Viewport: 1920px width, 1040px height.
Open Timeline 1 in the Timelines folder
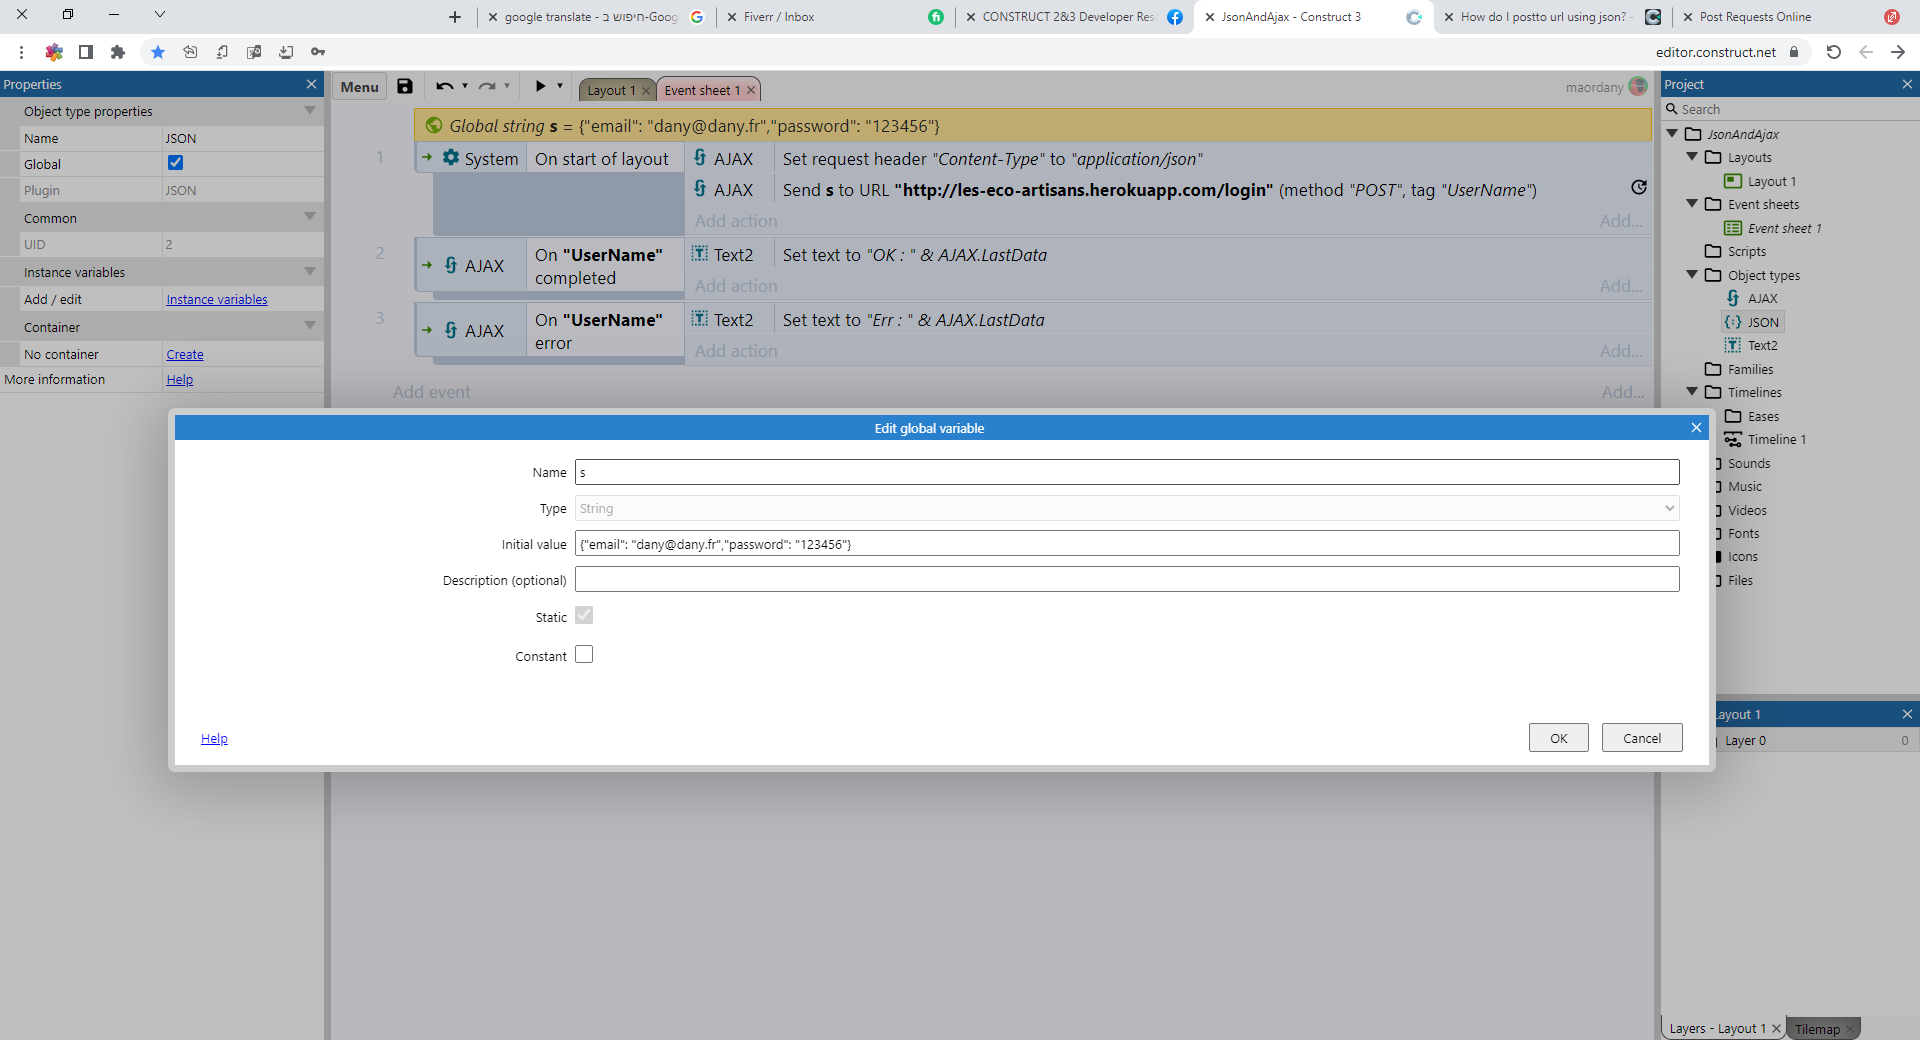click(x=1776, y=439)
